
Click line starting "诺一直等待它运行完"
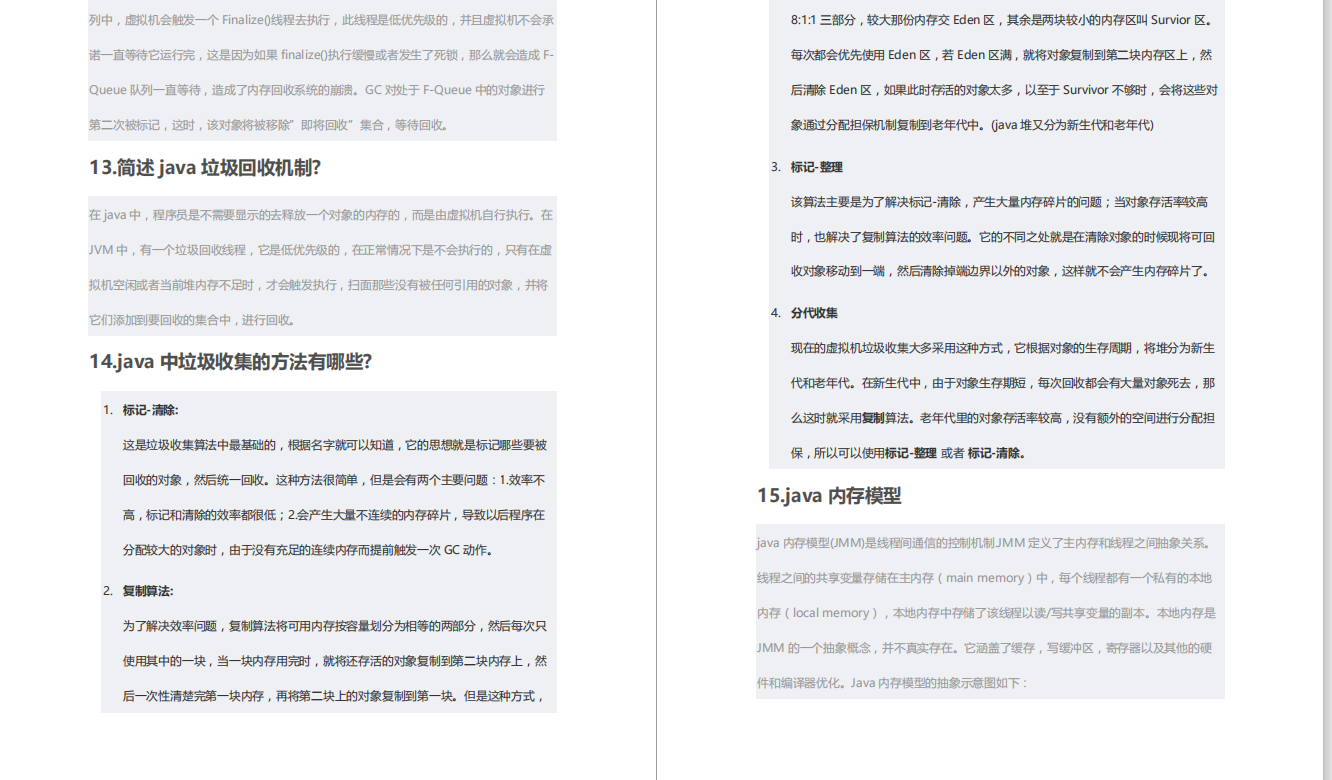[x=322, y=55]
